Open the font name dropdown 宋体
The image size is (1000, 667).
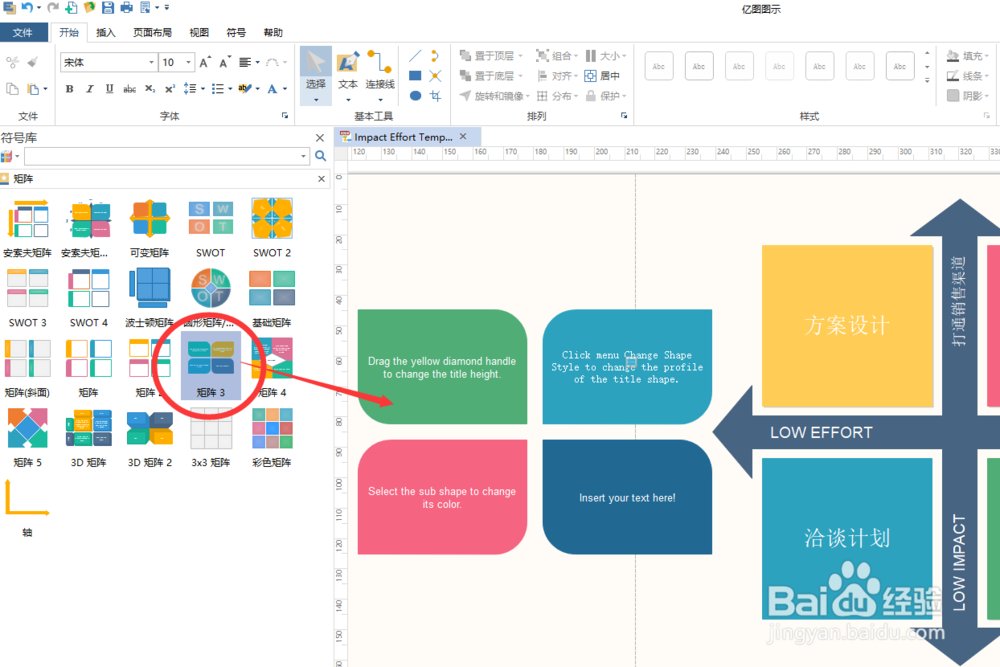pos(152,62)
